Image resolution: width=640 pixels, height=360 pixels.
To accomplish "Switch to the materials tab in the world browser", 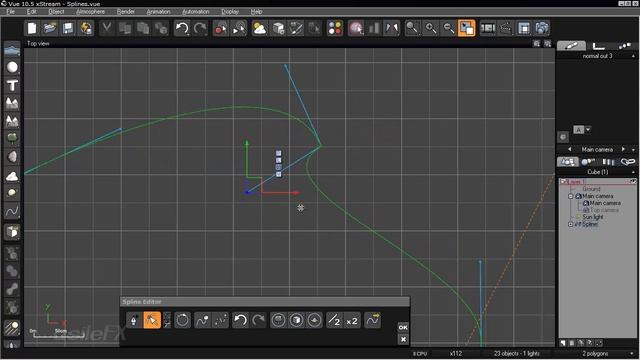I will point(588,162).
